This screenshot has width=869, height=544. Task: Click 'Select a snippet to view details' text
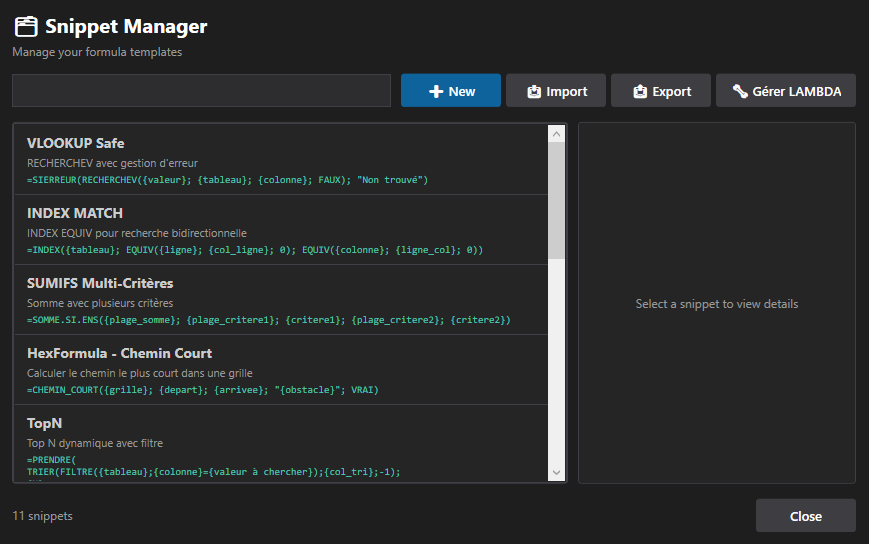(717, 304)
